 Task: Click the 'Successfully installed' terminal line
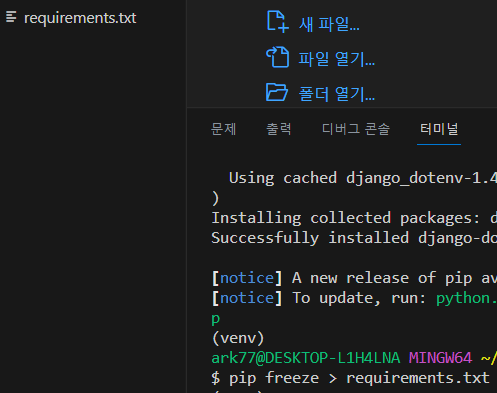click(x=354, y=238)
